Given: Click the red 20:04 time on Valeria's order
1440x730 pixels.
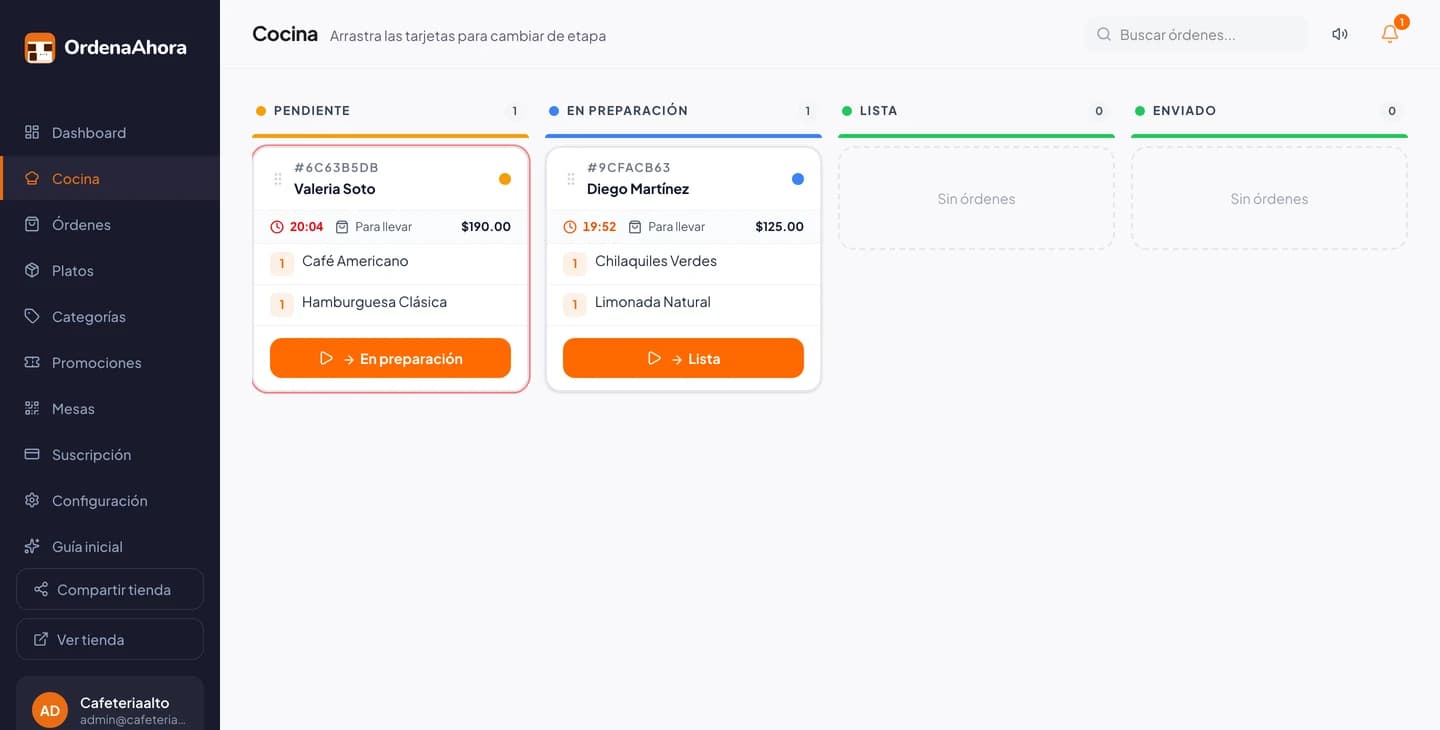Looking at the screenshot, I should point(307,227).
